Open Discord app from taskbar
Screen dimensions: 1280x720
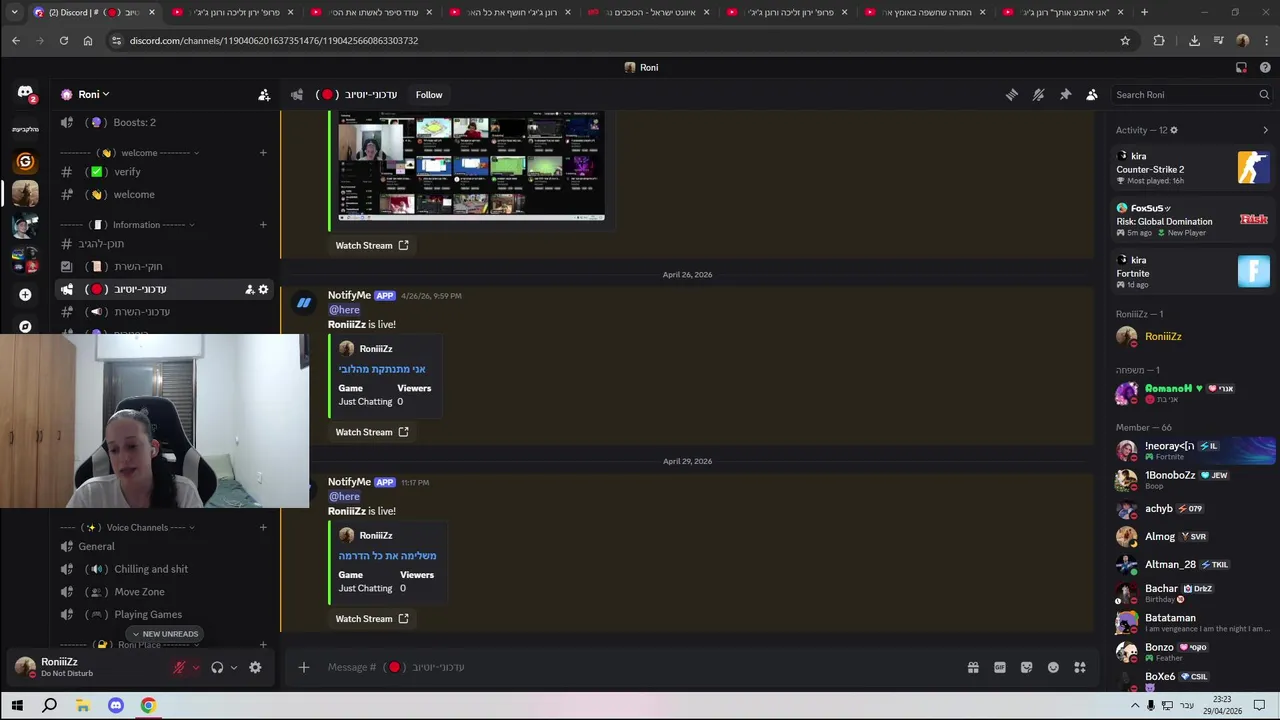[116, 706]
